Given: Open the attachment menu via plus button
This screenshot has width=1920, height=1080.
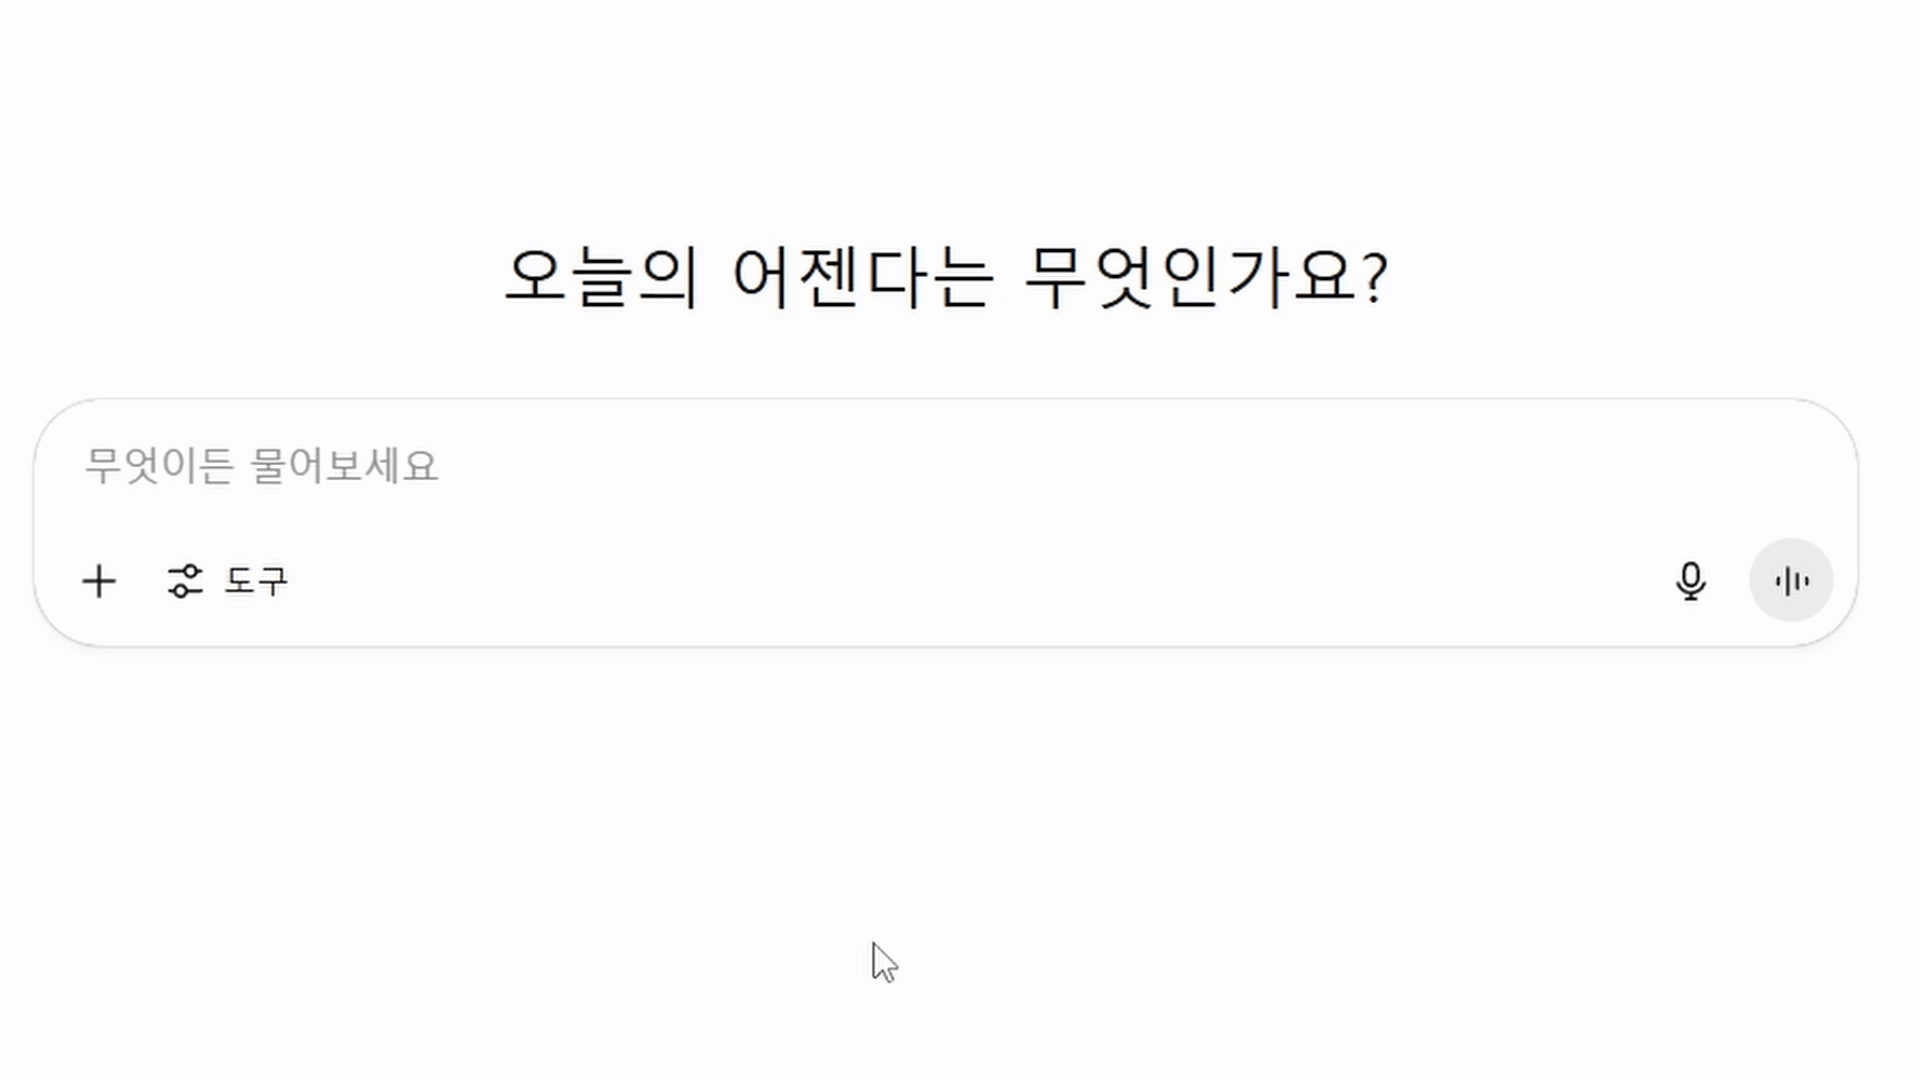Looking at the screenshot, I should pos(99,581).
